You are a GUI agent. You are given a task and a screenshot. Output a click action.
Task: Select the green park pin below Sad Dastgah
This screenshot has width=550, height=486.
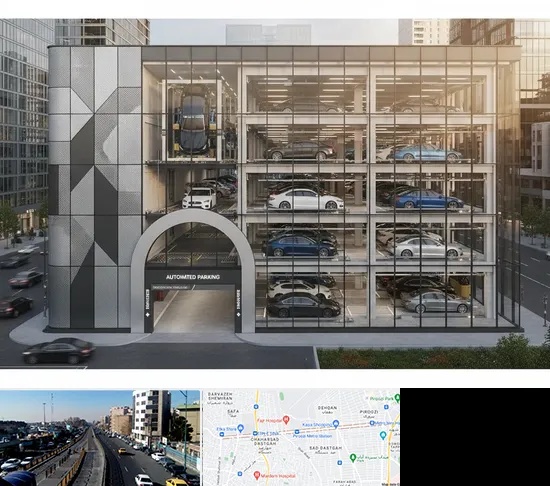pyautogui.click(x=353, y=457)
